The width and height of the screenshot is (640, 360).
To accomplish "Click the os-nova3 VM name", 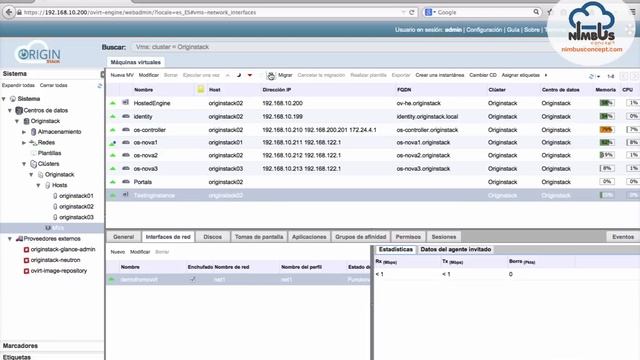I will pos(146,169).
